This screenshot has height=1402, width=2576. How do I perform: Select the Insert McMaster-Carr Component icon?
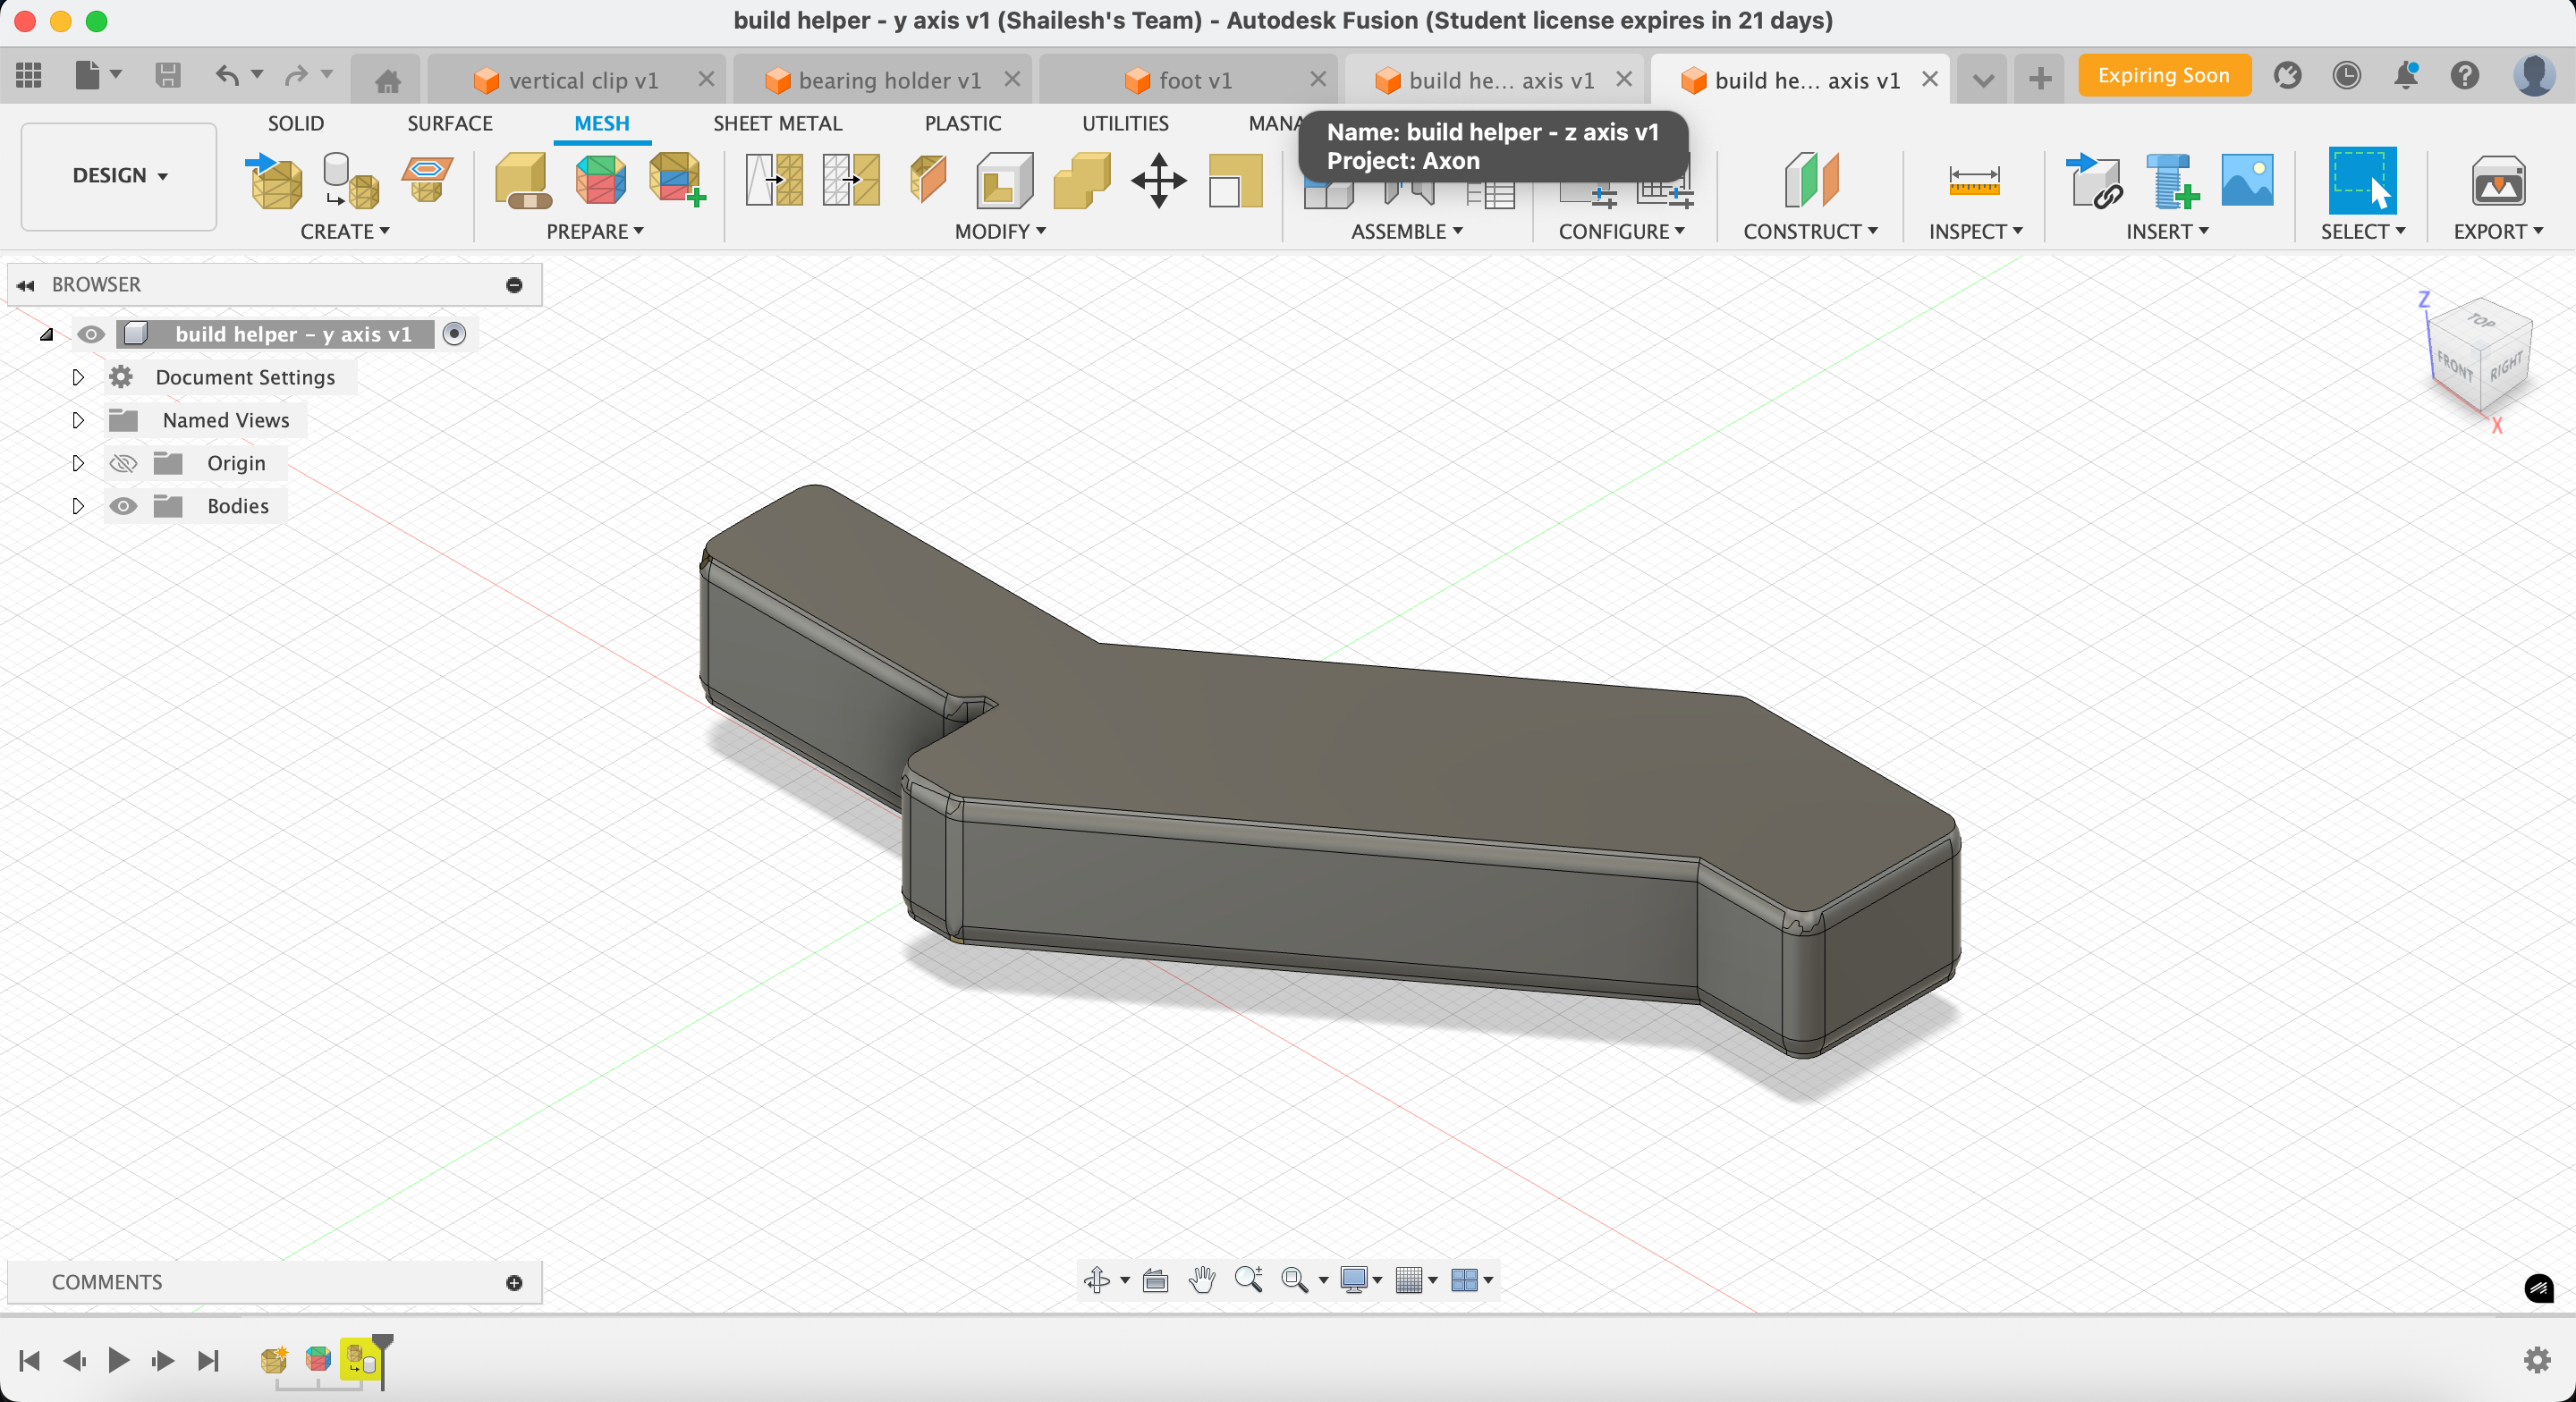point(2171,181)
